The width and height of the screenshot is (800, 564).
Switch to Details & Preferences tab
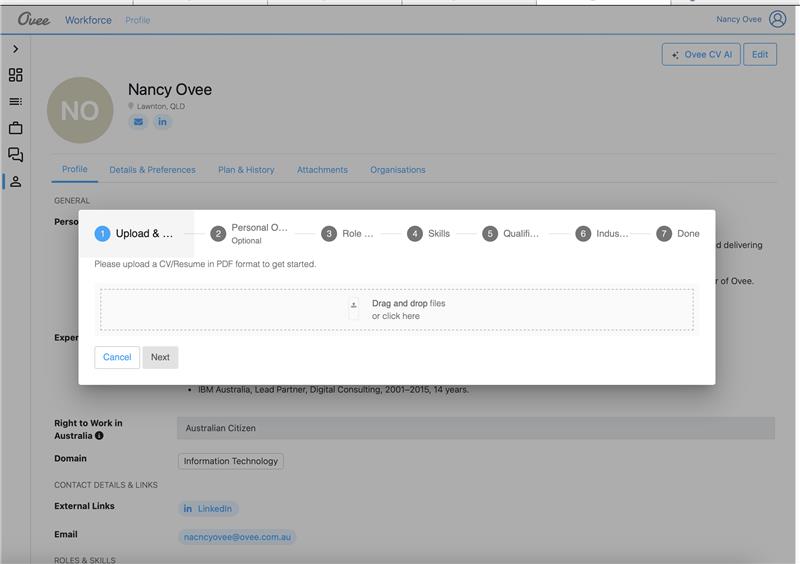tap(152, 170)
